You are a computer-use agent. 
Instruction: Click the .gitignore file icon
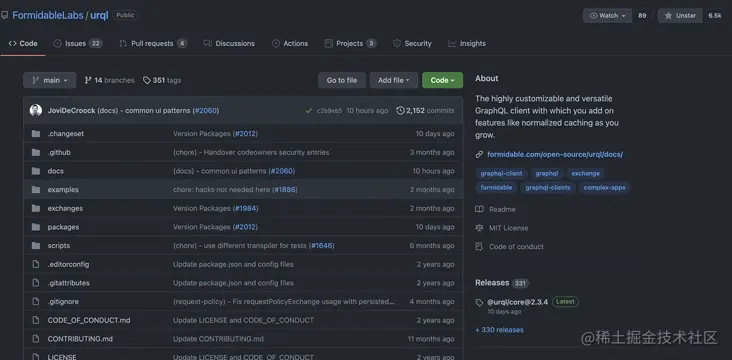(36, 302)
